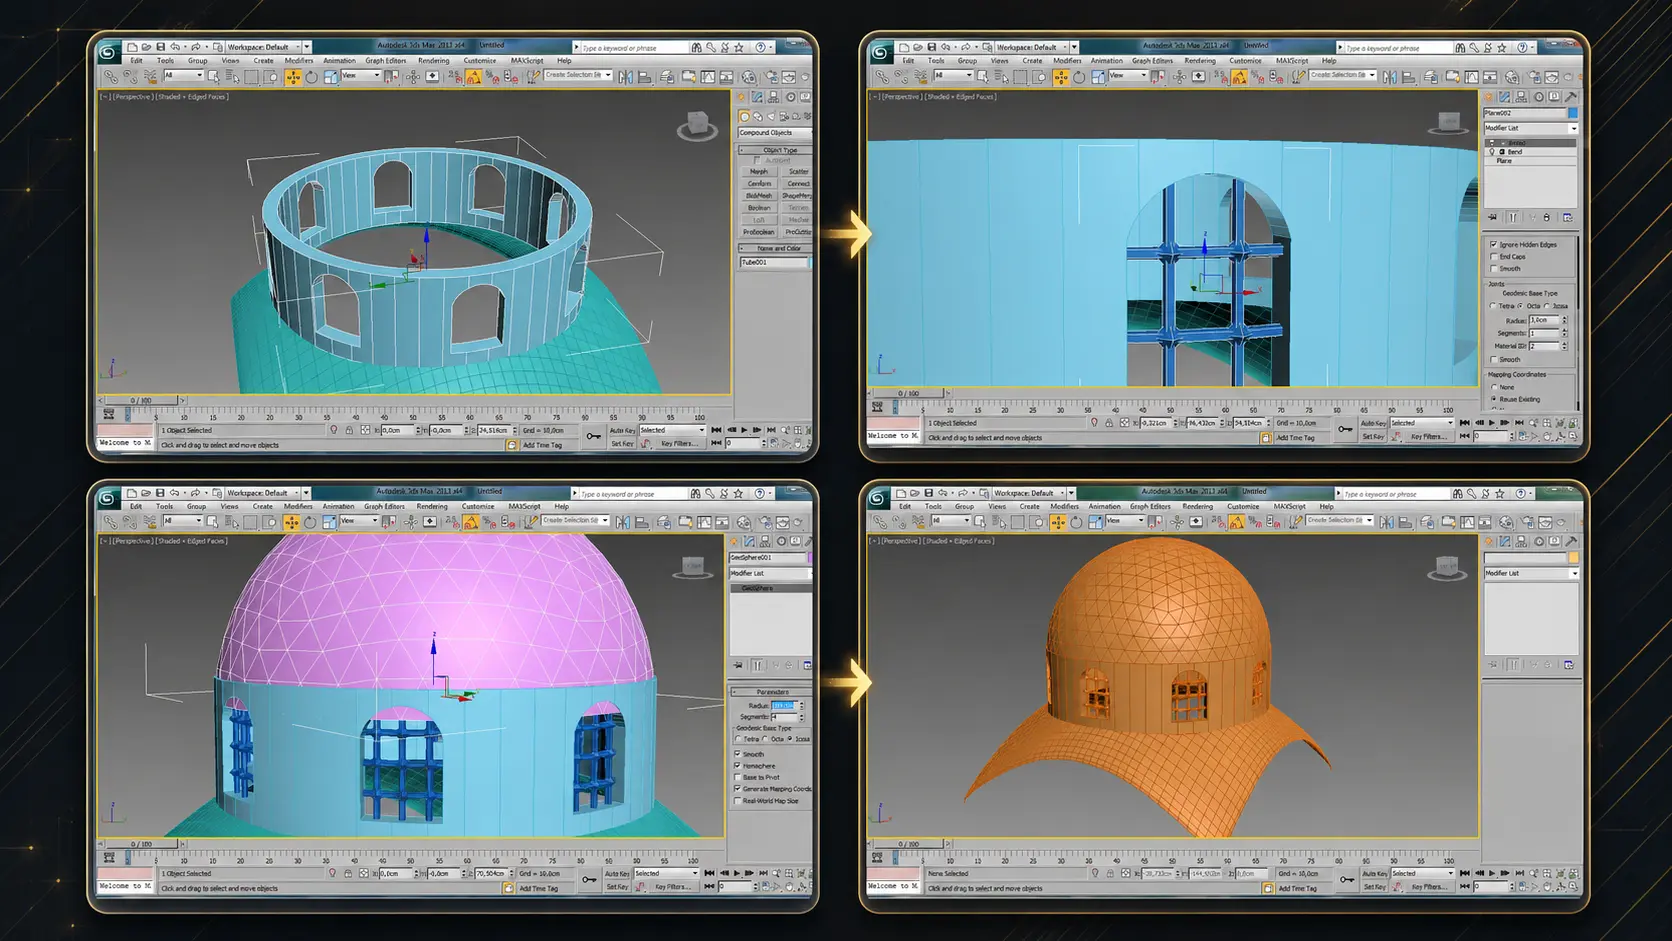The image size is (1672, 941).
Task: Click the Radius field in GeoSphere parameters
Action: tap(783, 706)
